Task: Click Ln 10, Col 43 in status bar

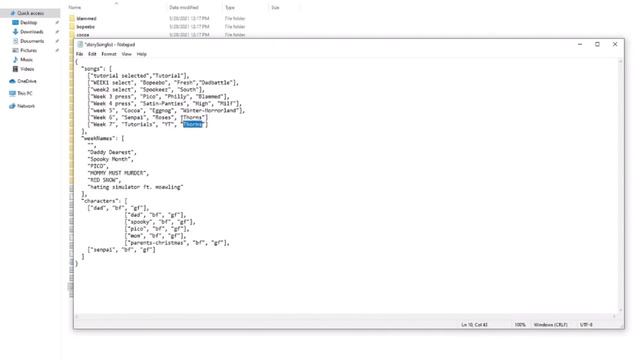Action: [474, 325]
